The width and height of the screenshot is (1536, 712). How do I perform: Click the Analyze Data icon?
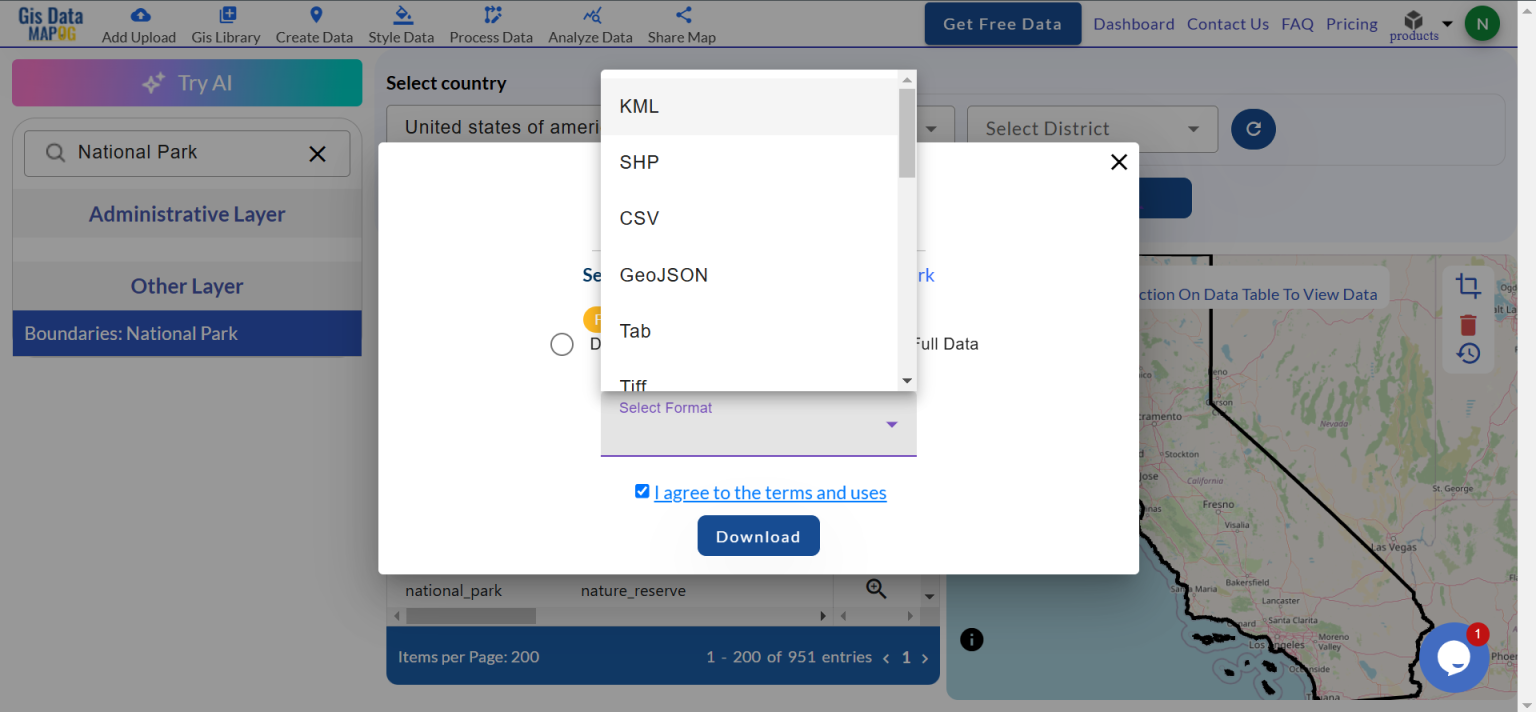coord(590,14)
